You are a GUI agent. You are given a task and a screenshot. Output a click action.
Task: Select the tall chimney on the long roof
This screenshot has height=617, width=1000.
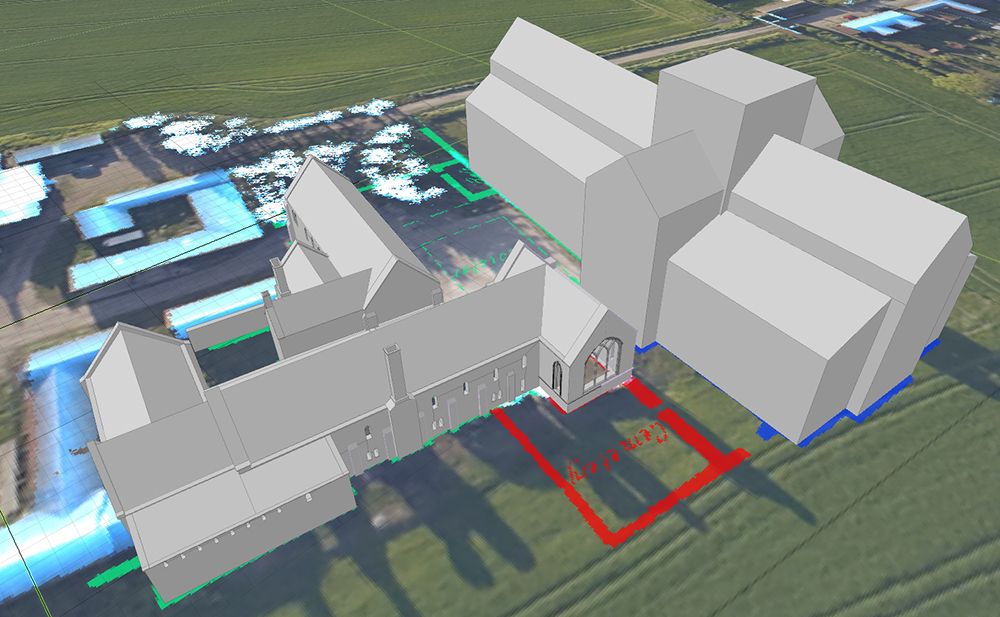click(x=396, y=371)
